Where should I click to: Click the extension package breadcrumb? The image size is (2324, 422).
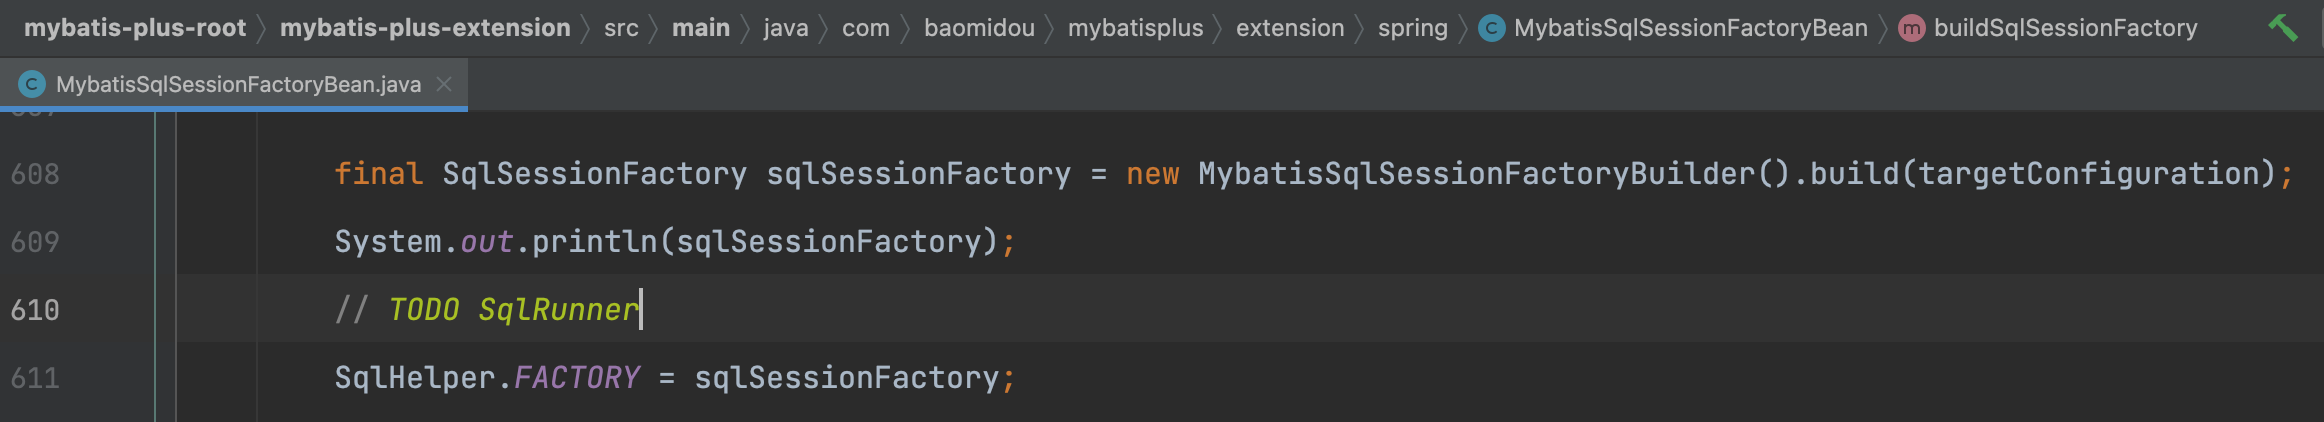(x=1290, y=28)
